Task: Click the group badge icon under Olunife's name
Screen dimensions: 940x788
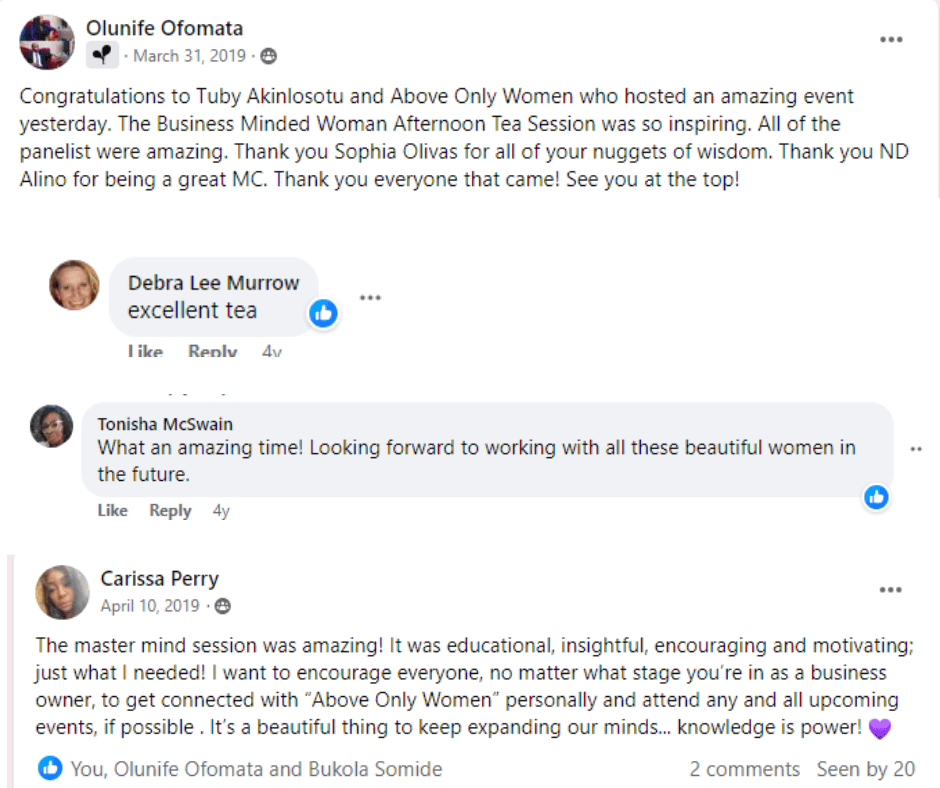Action: (102, 56)
